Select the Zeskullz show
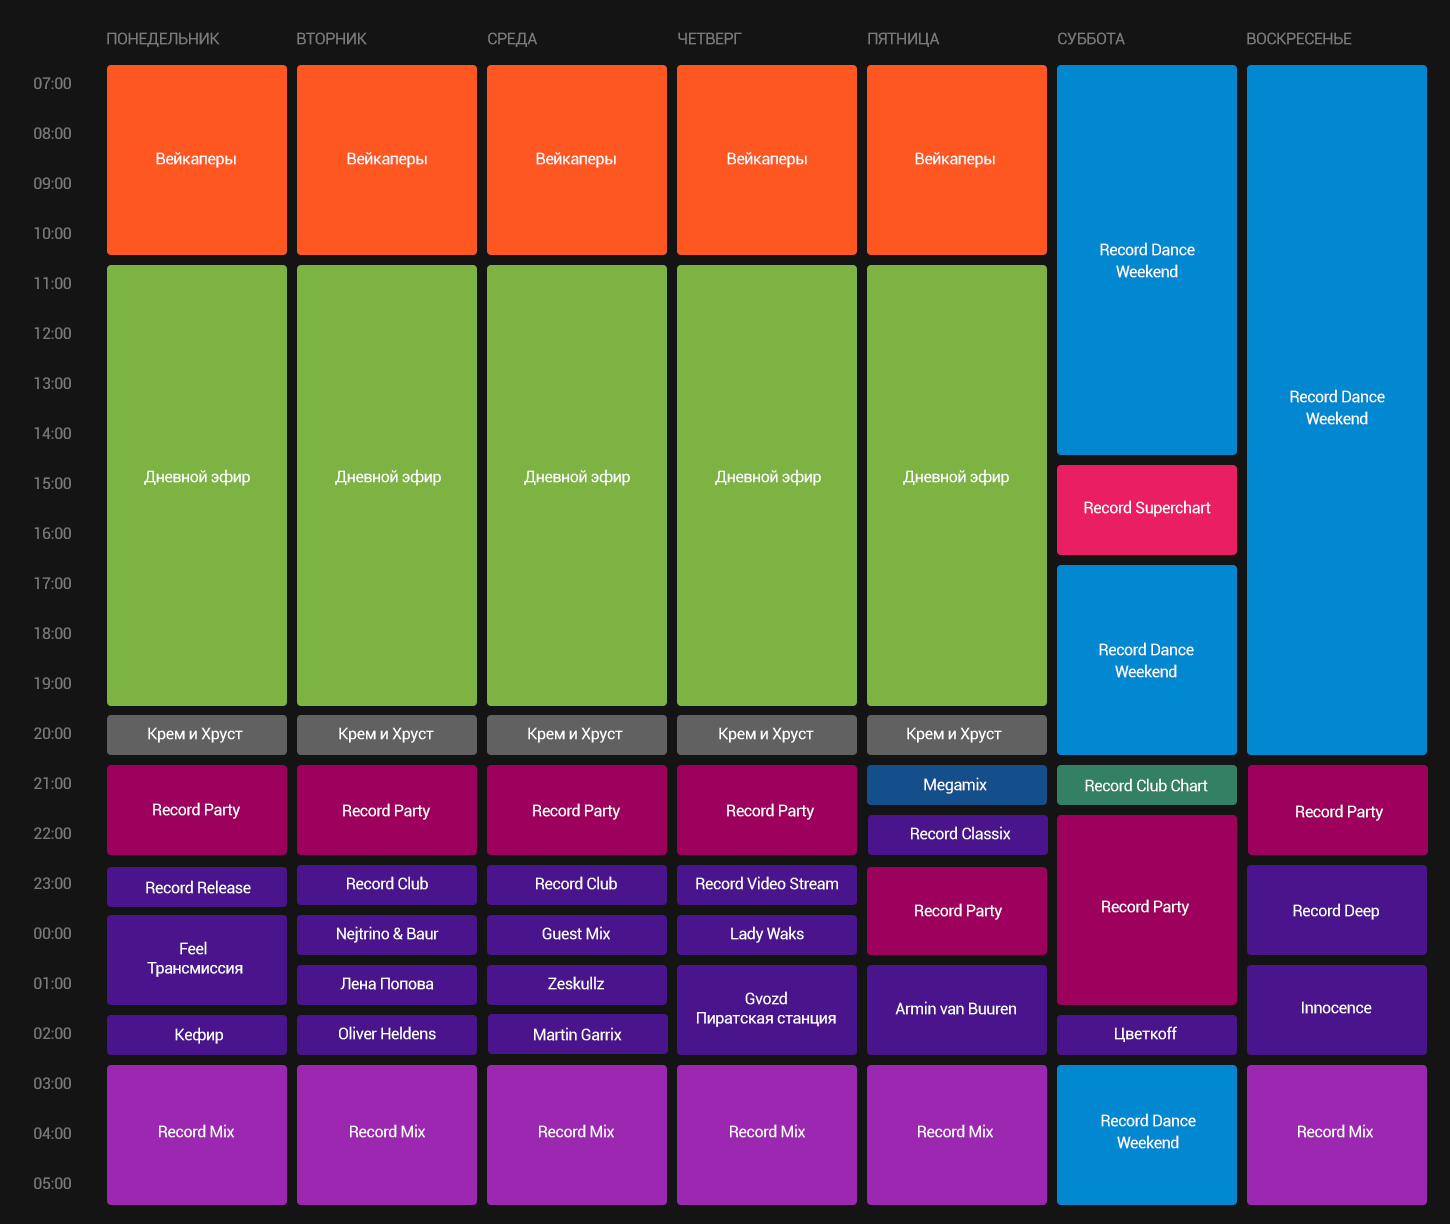The height and width of the screenshot is (1224, 1450). (577, 985)
